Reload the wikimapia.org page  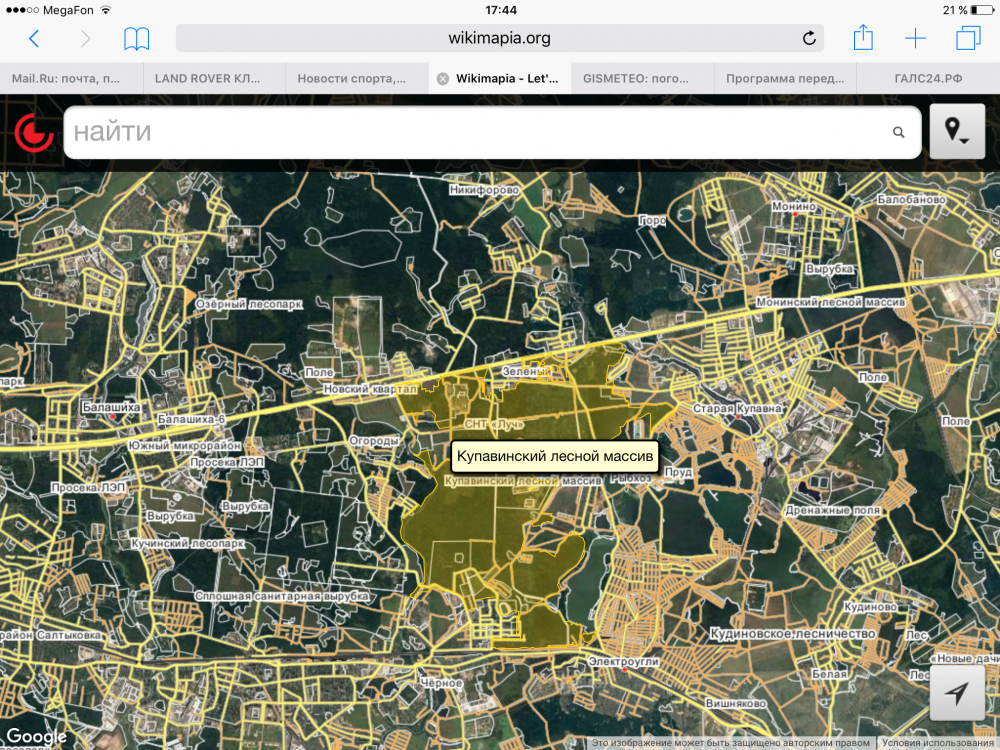pos(808,39)
